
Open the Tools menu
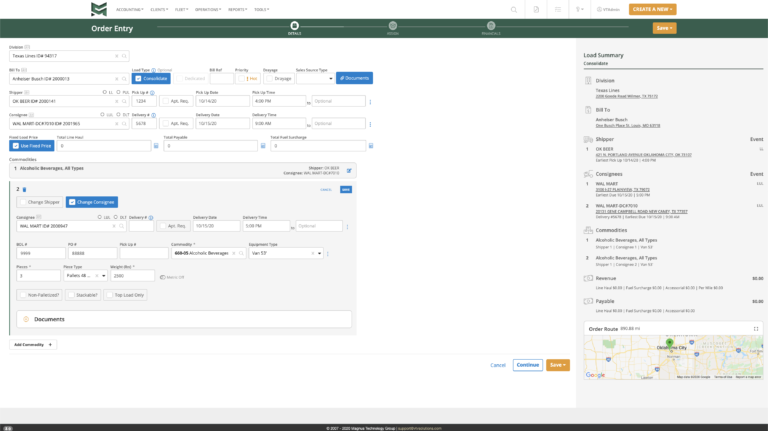[262, 9]
